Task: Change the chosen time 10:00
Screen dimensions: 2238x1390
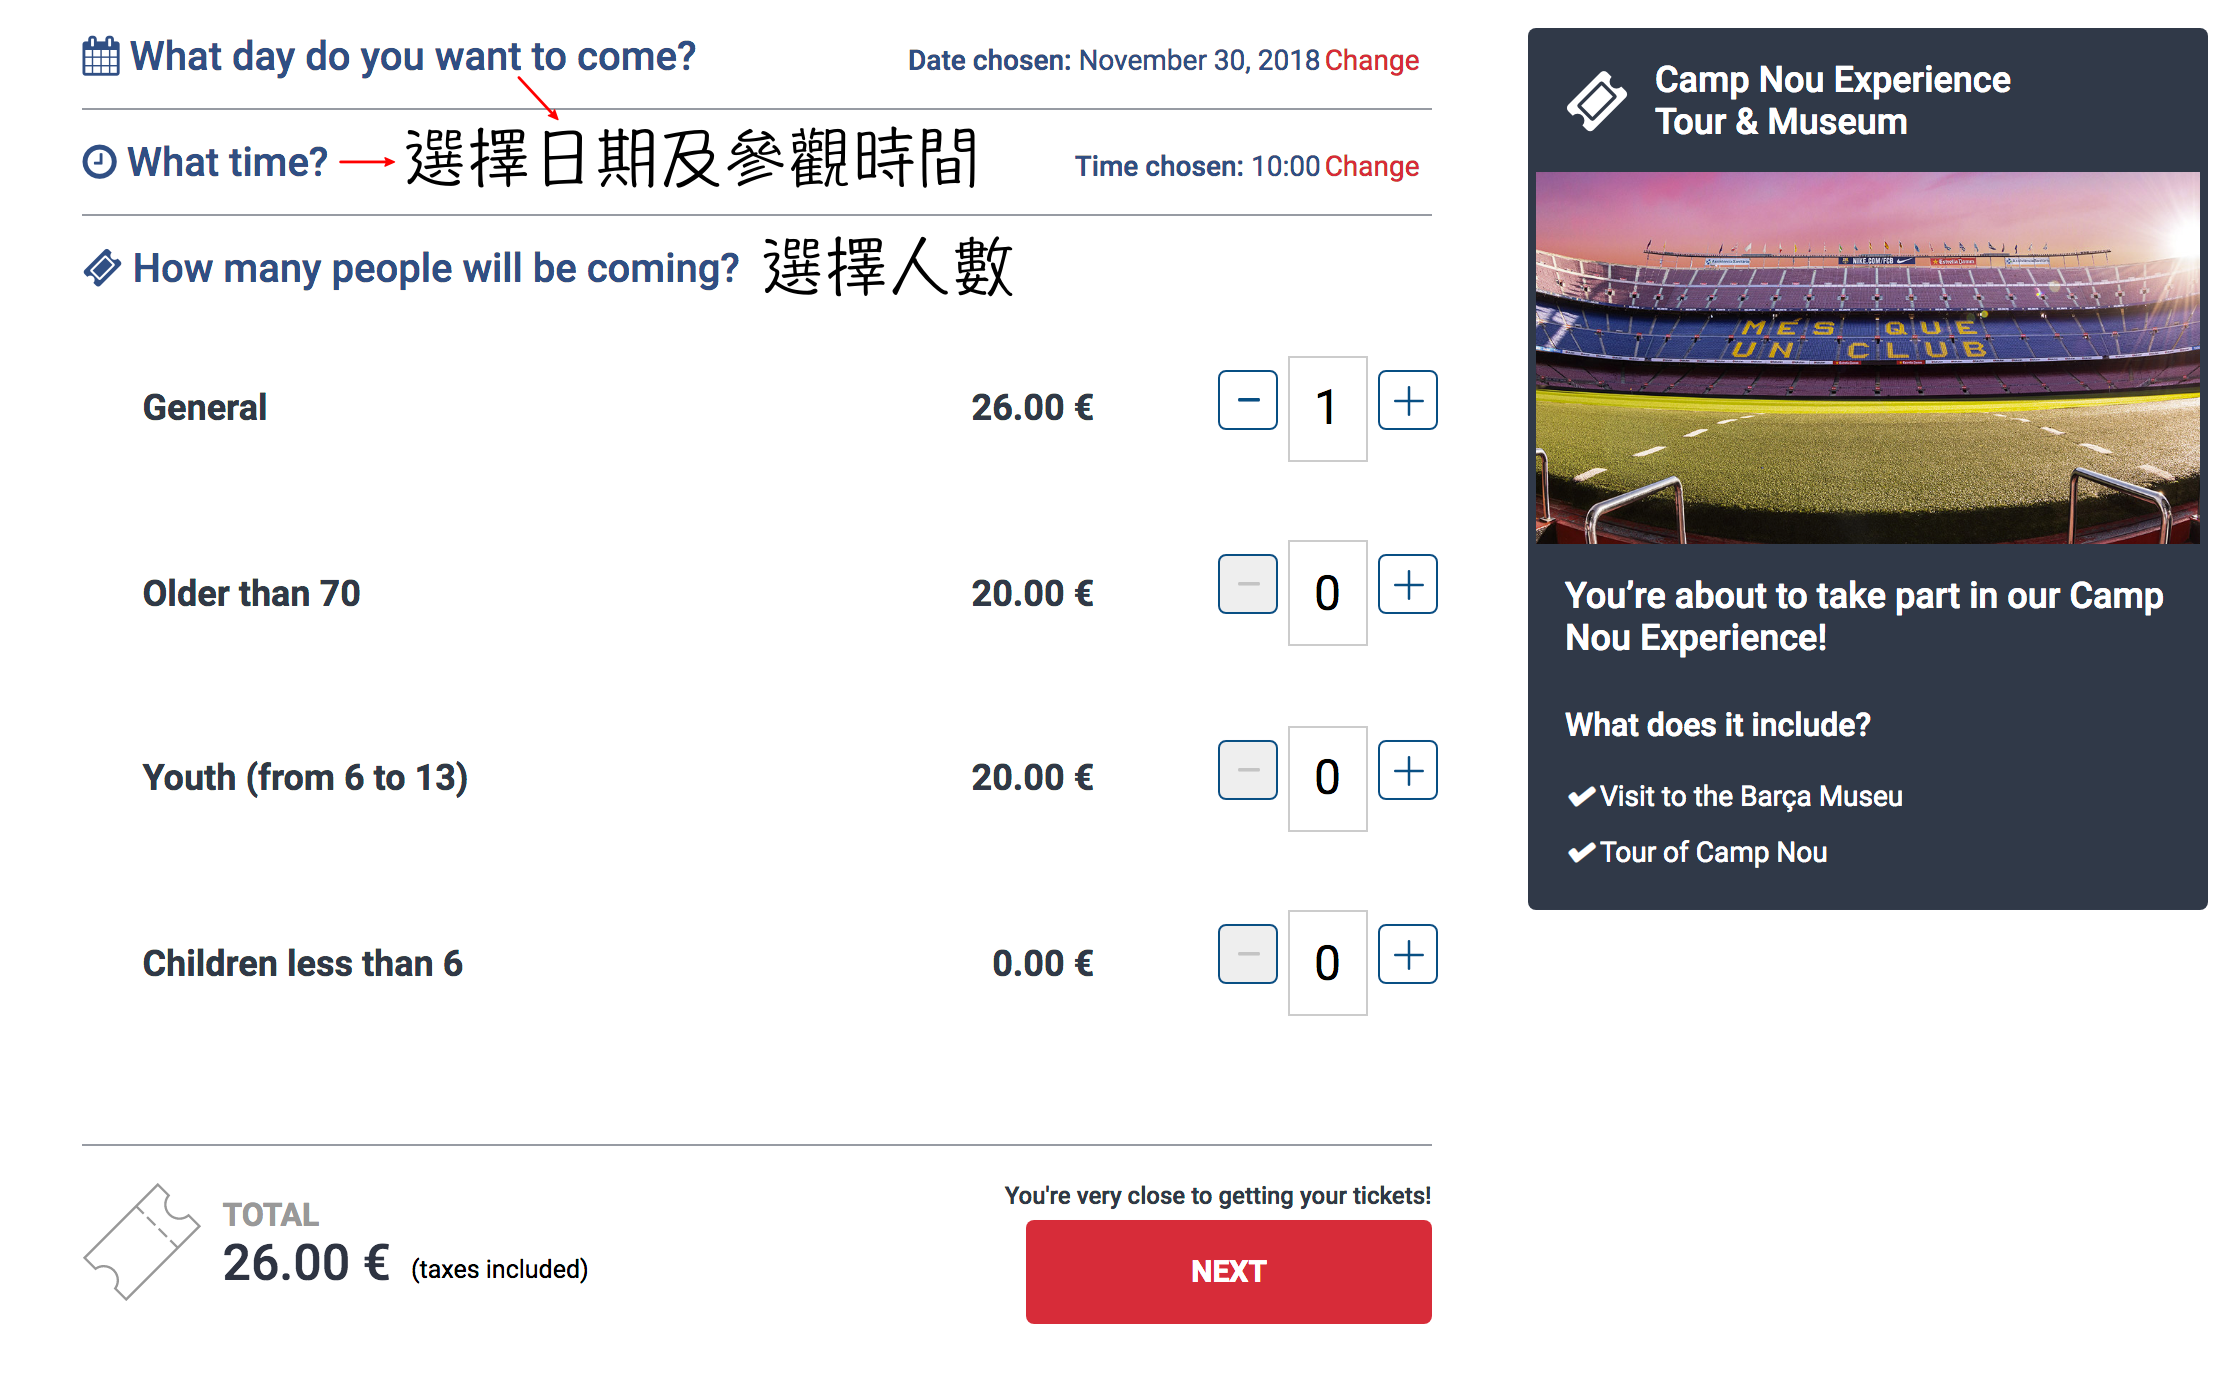Action: coord(1371,167)
